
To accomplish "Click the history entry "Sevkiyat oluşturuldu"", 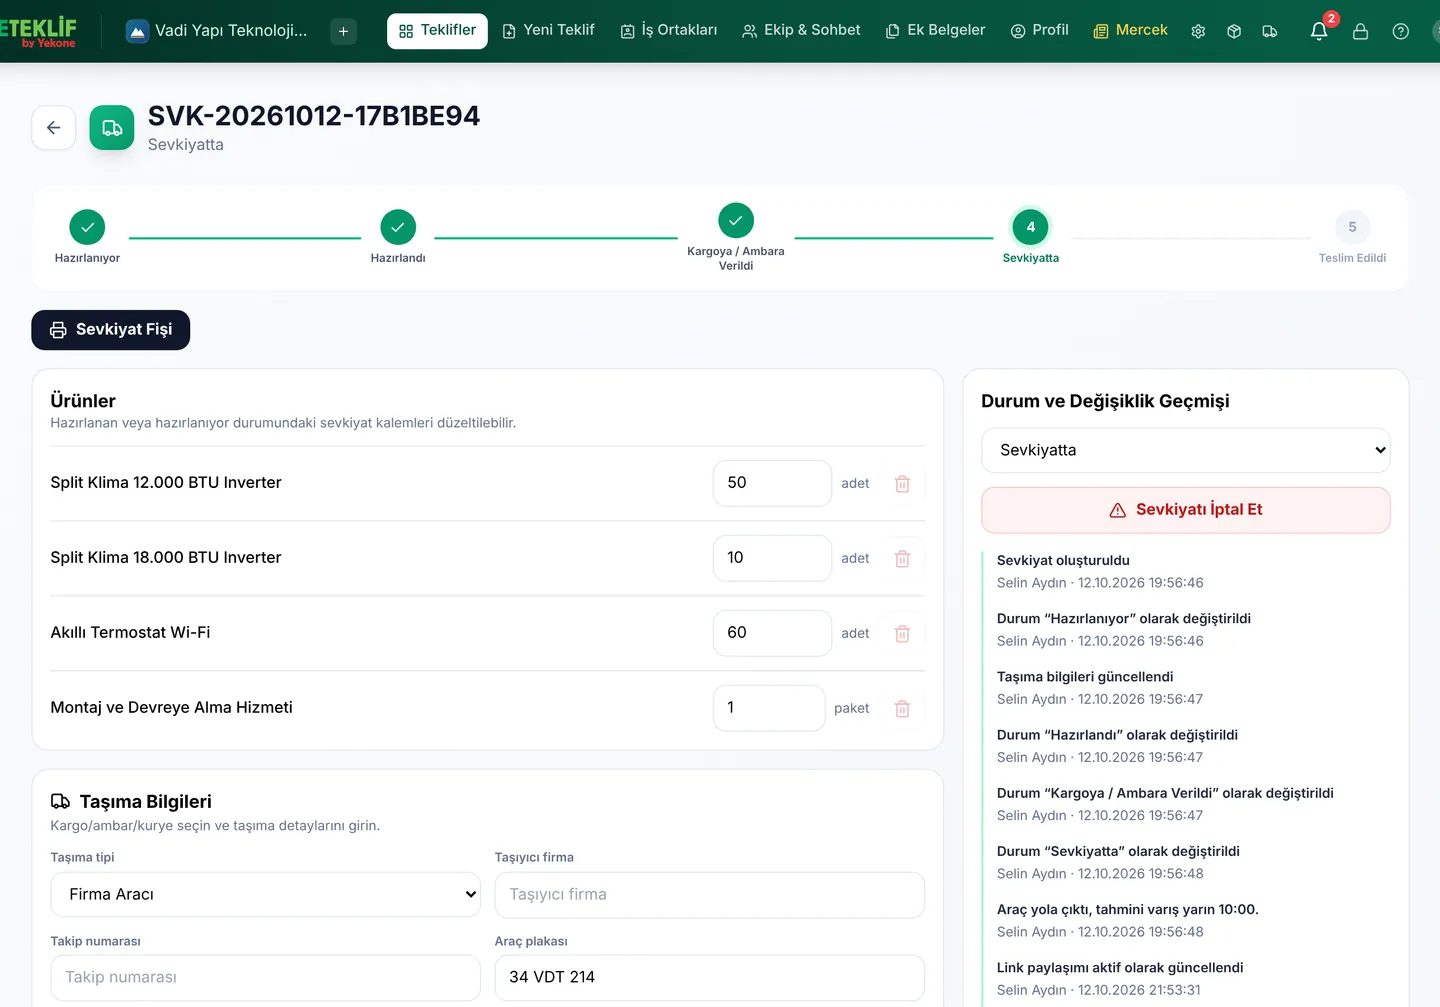I will tap(1063, 561).
